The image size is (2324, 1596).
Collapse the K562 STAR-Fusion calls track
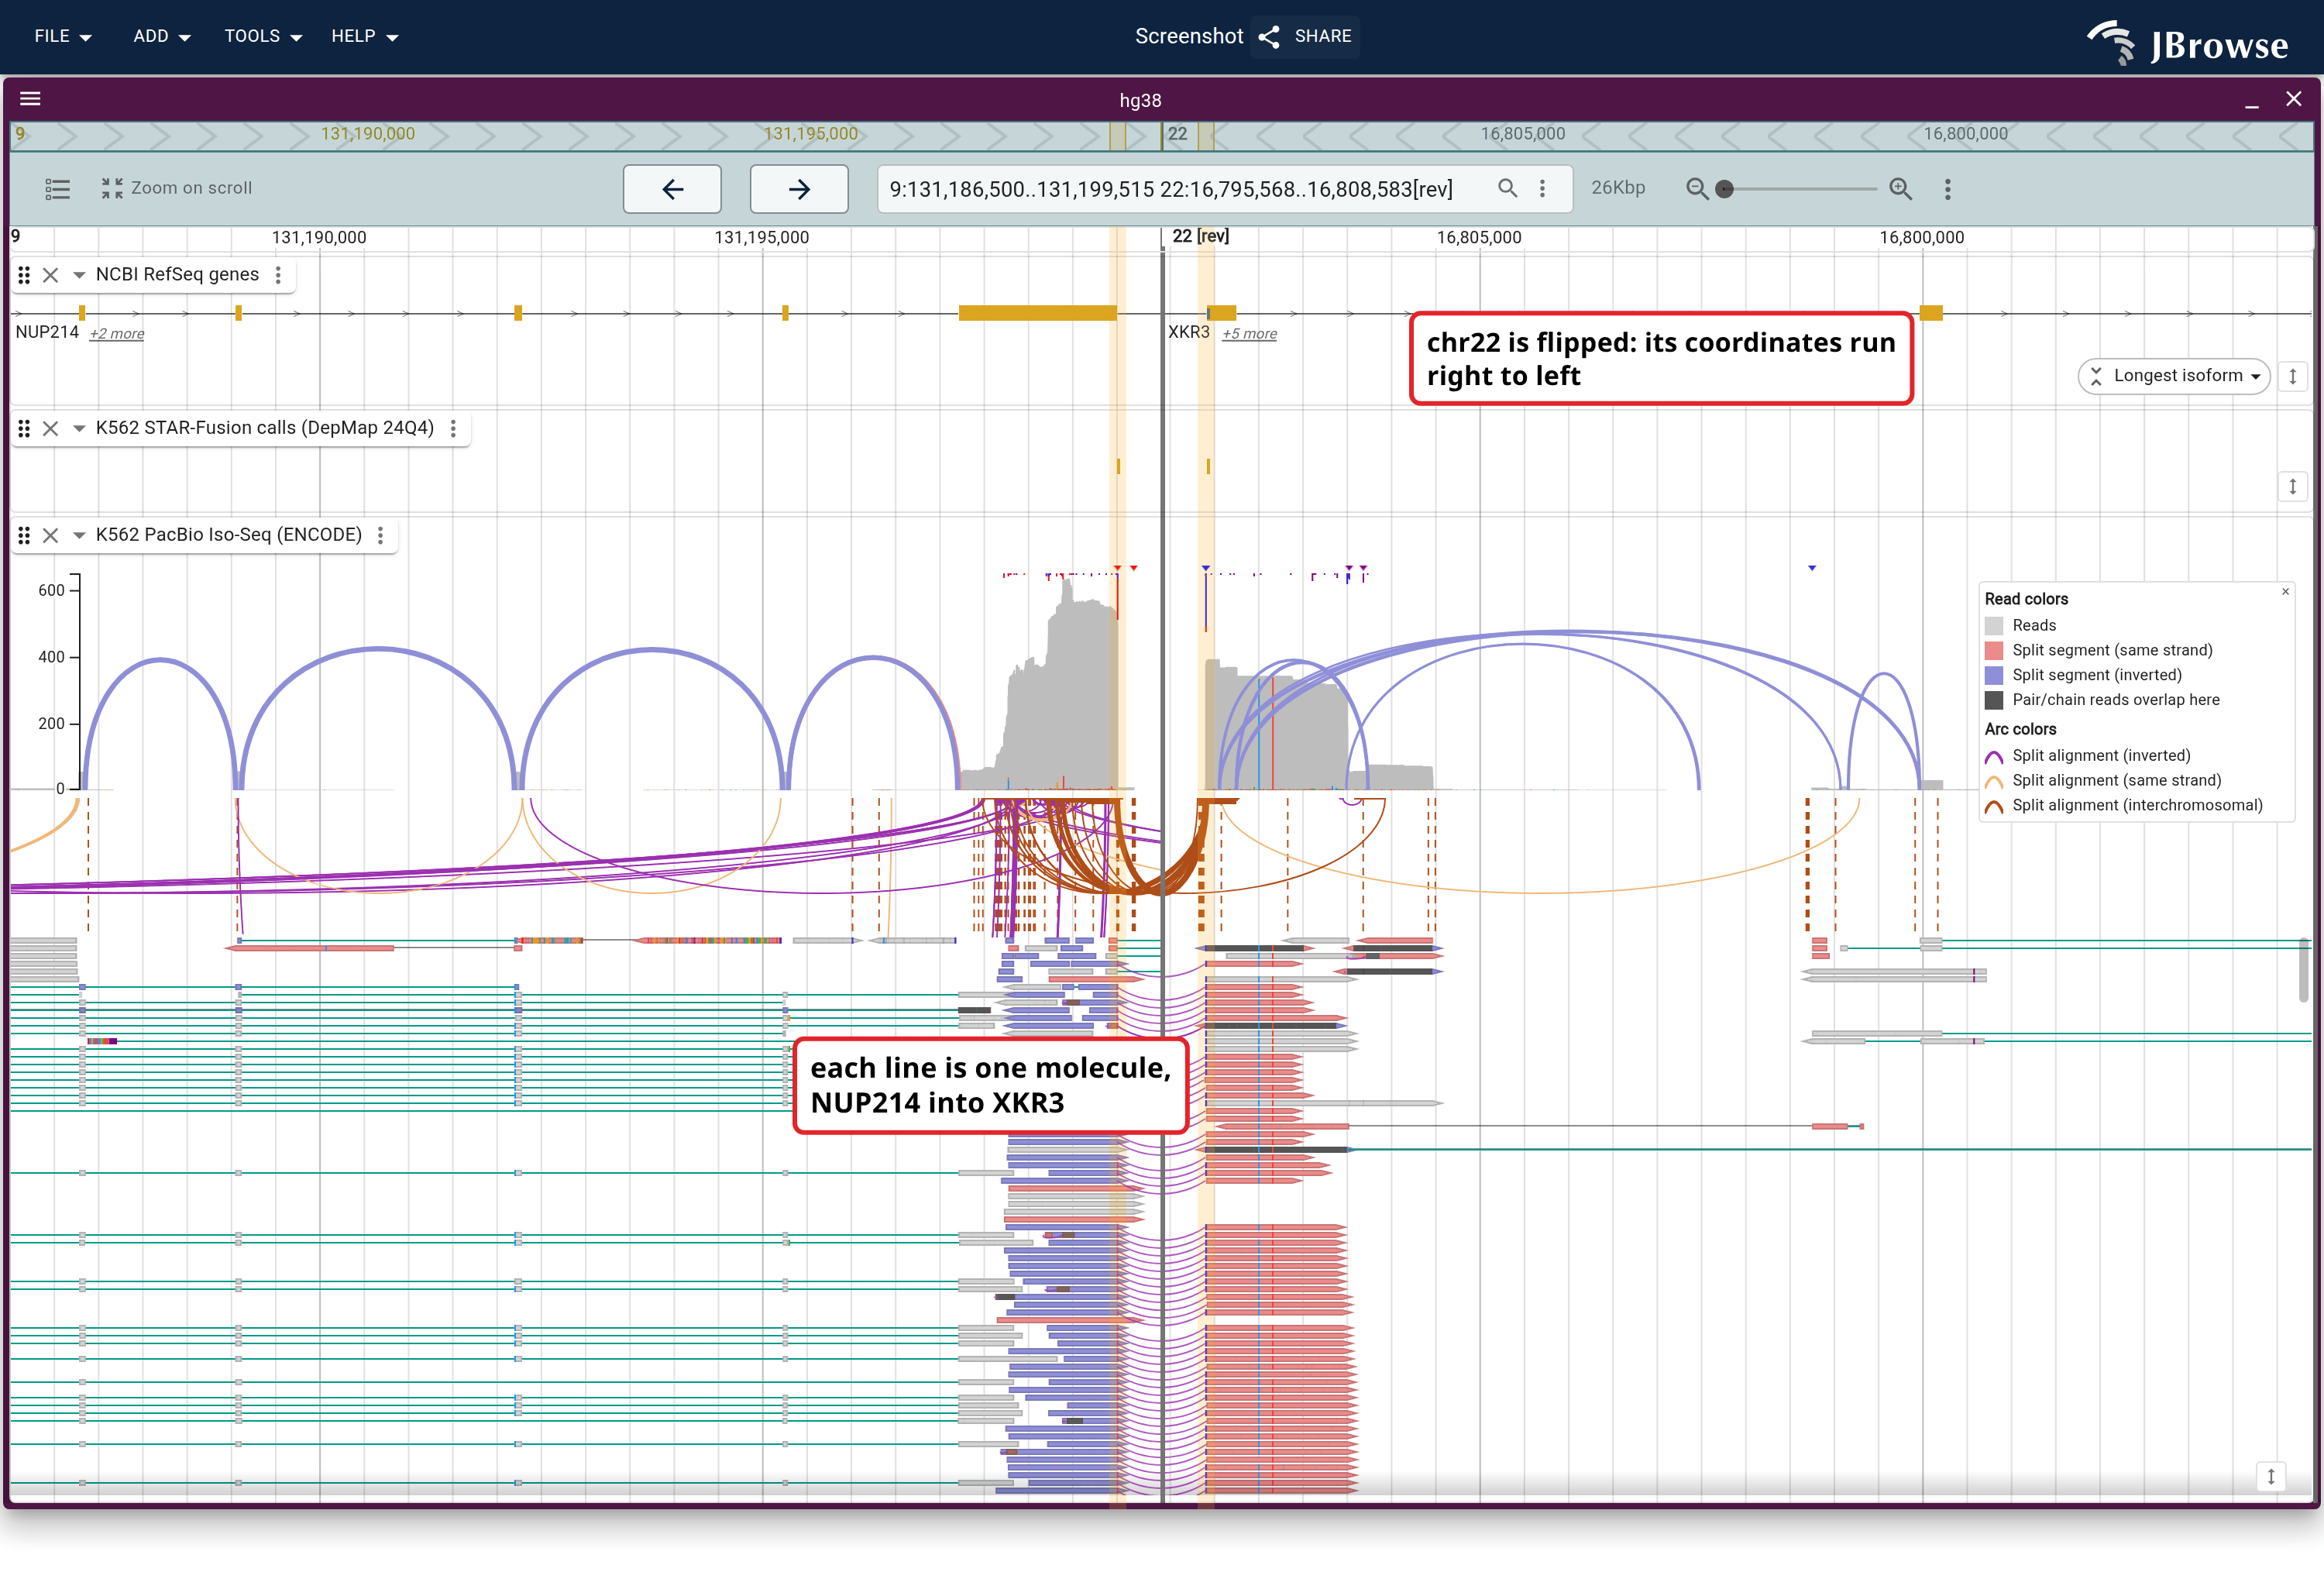tap(78, 428)
